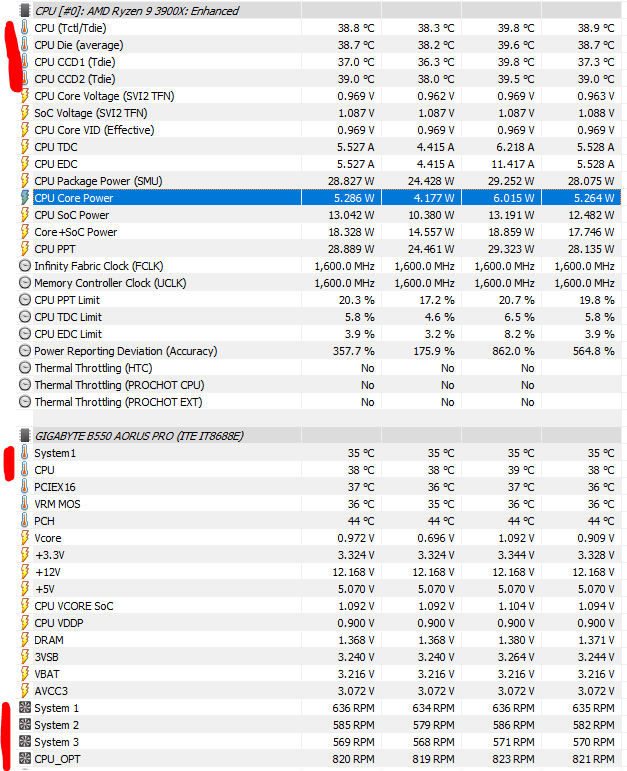
Task: Click the lightning icon next to +12V
Action: click(25, 572)
